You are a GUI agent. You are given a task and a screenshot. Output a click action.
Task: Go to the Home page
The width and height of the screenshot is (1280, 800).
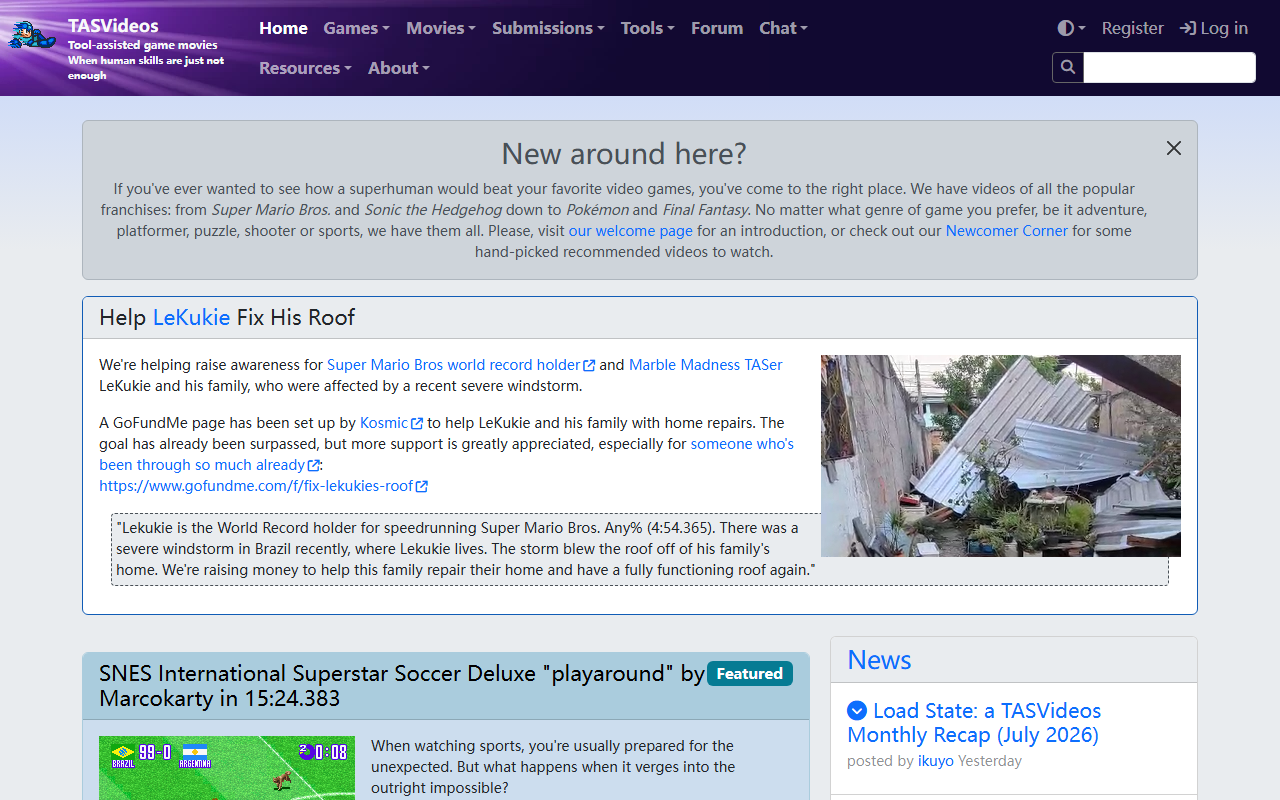[283, 28]
